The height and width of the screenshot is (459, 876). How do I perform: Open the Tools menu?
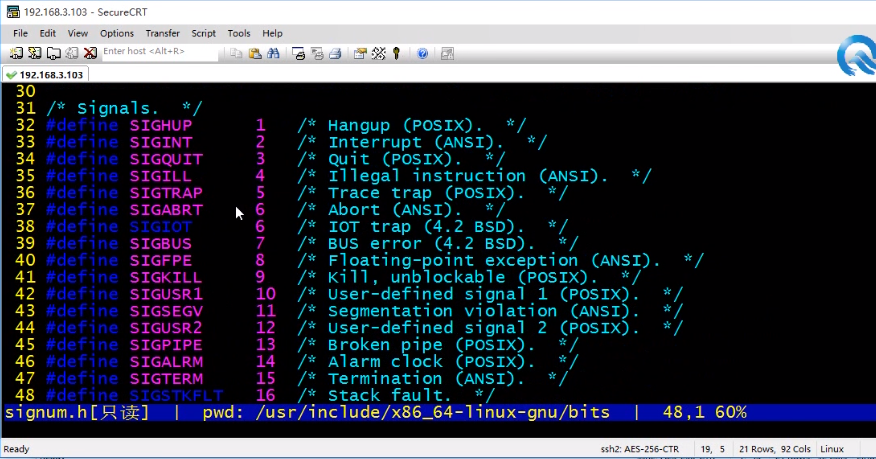pos(239,33)
